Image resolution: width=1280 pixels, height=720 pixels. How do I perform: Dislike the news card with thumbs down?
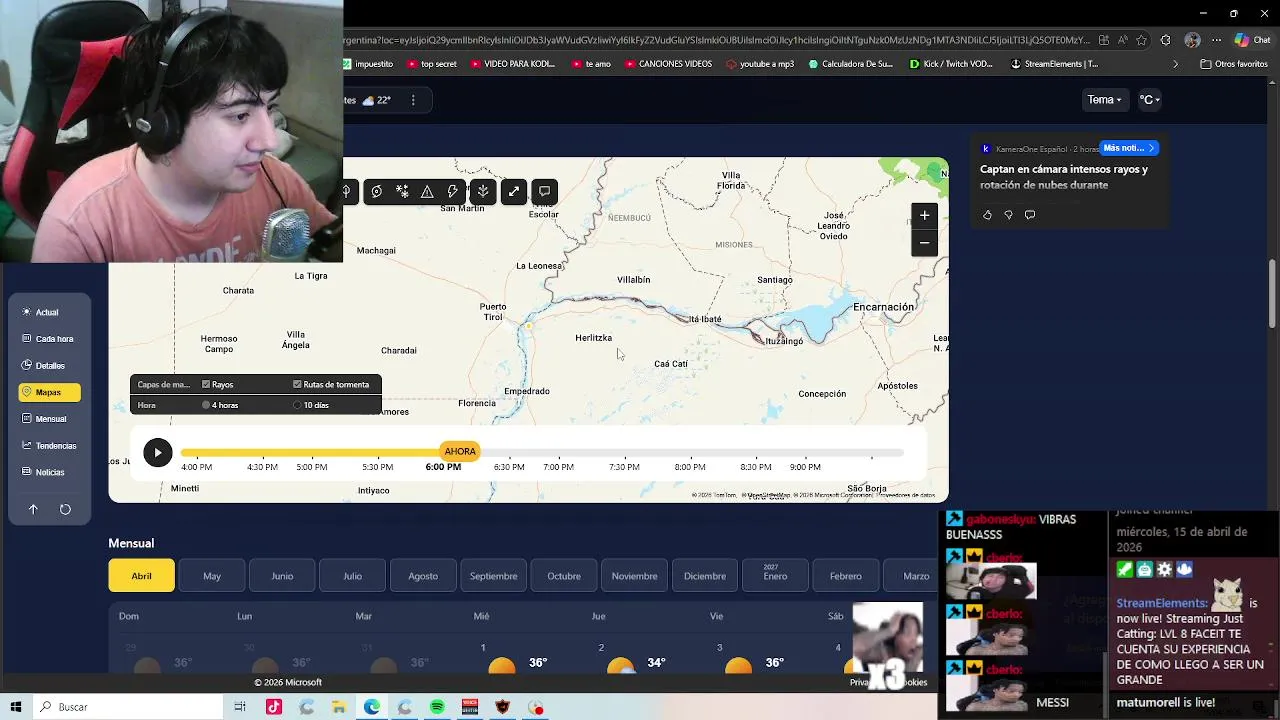(1008, 215)
